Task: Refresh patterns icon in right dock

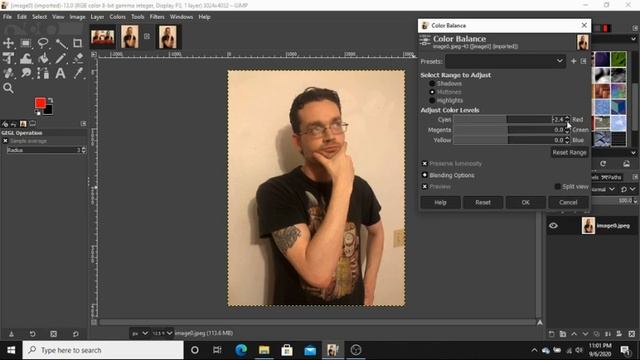Action: coord(603,164)
